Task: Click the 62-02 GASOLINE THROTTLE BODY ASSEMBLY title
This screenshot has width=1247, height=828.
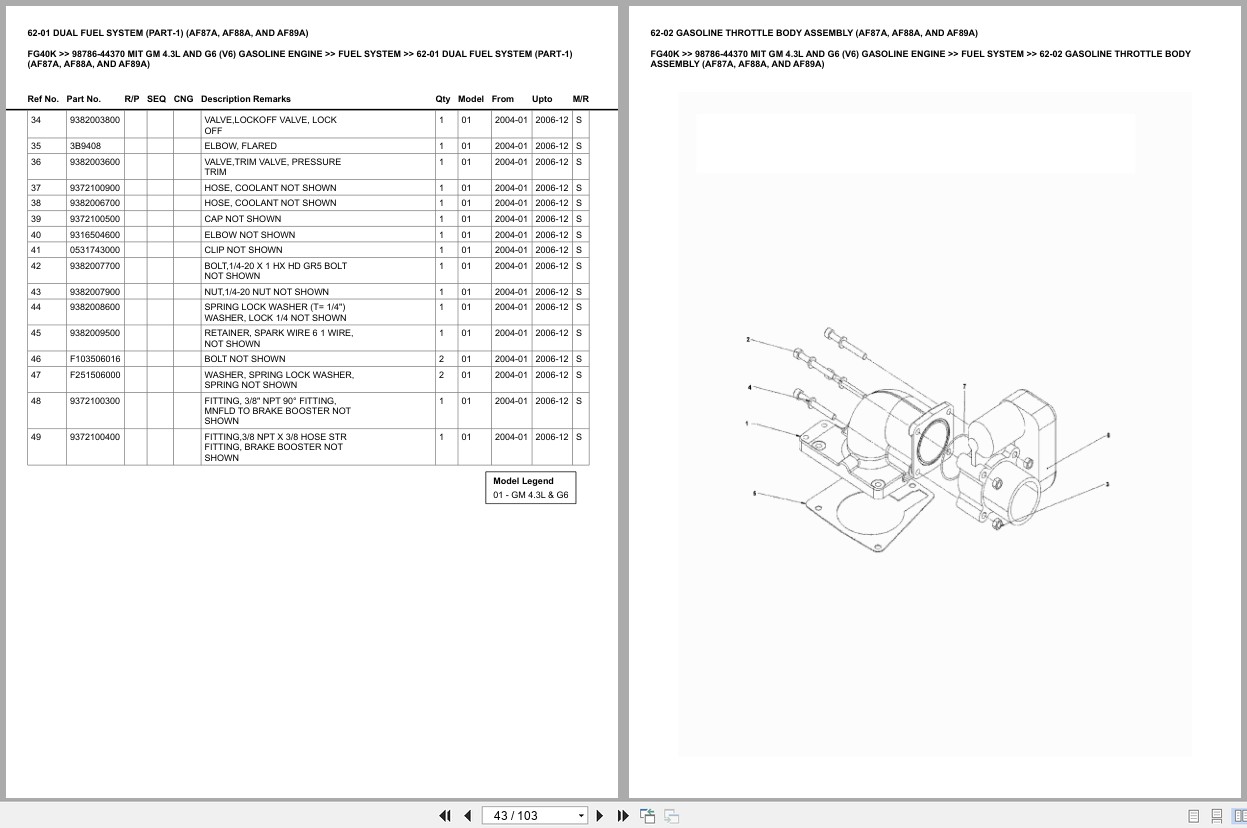Action: coord(814,33)
